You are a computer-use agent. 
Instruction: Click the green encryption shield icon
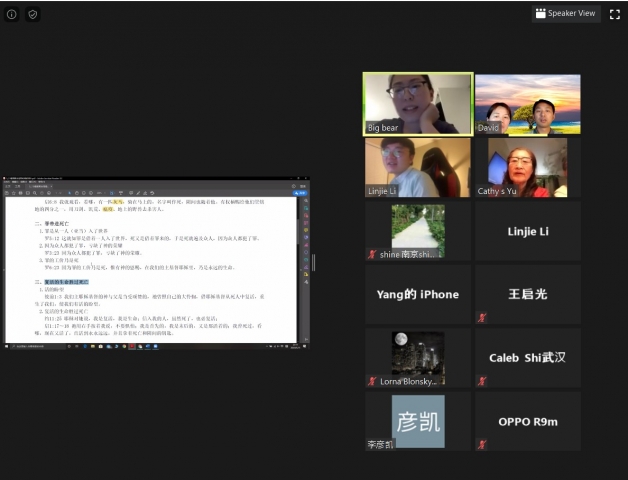[33, 14]
